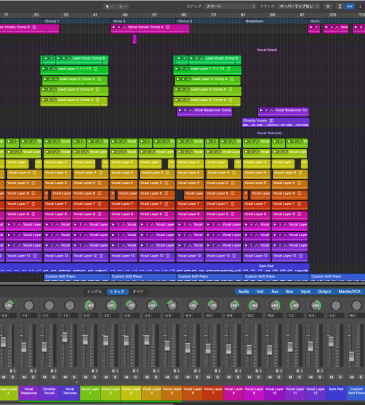Mute the Vocal Layer 6 channel strip
365x405 pixels.
click(x=188, y=377)
